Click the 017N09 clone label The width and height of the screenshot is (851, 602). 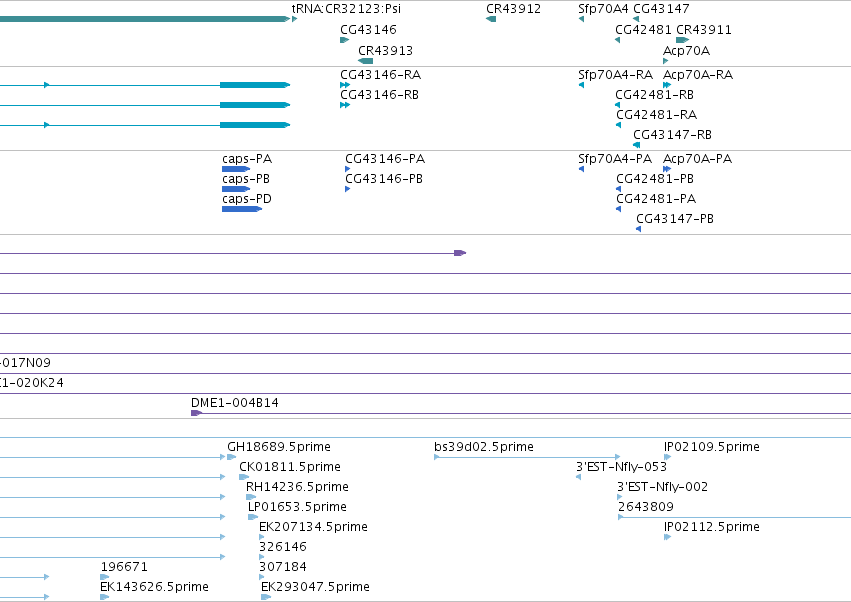26,363
